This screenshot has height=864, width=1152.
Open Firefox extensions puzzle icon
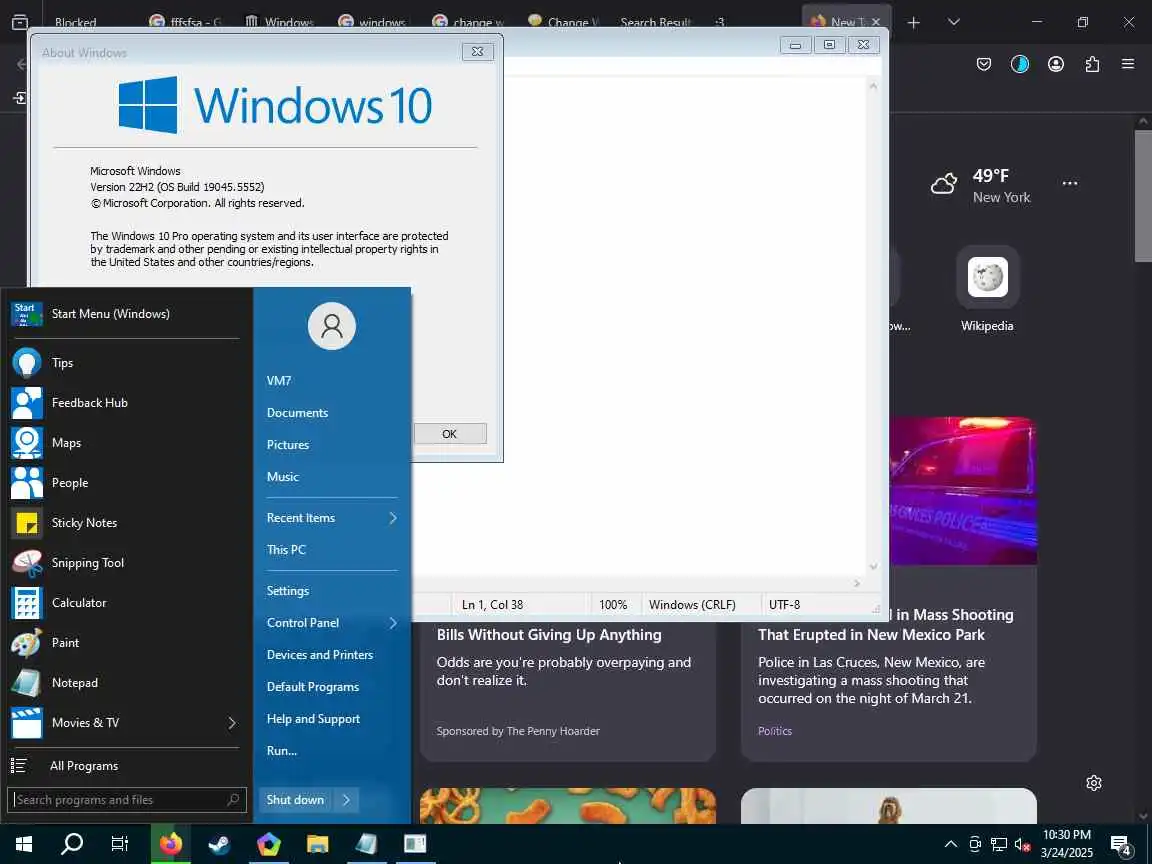pos(1092,65)
